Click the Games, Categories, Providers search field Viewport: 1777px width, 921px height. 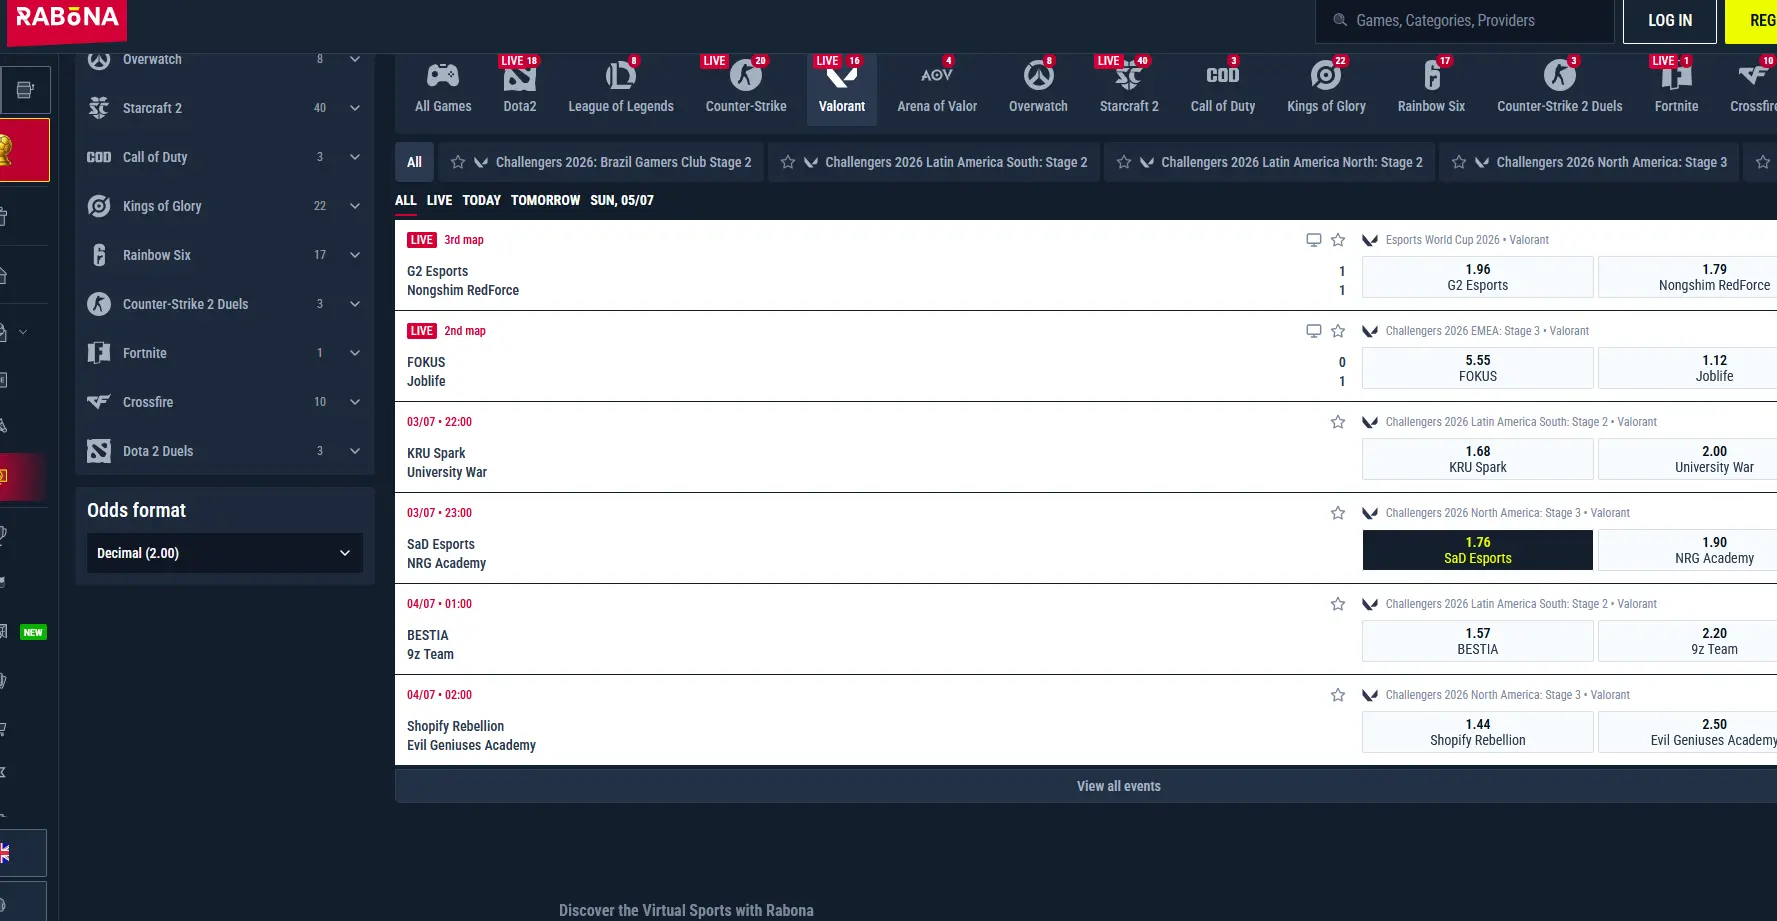pyautogui.click(x=1465, y=21)
